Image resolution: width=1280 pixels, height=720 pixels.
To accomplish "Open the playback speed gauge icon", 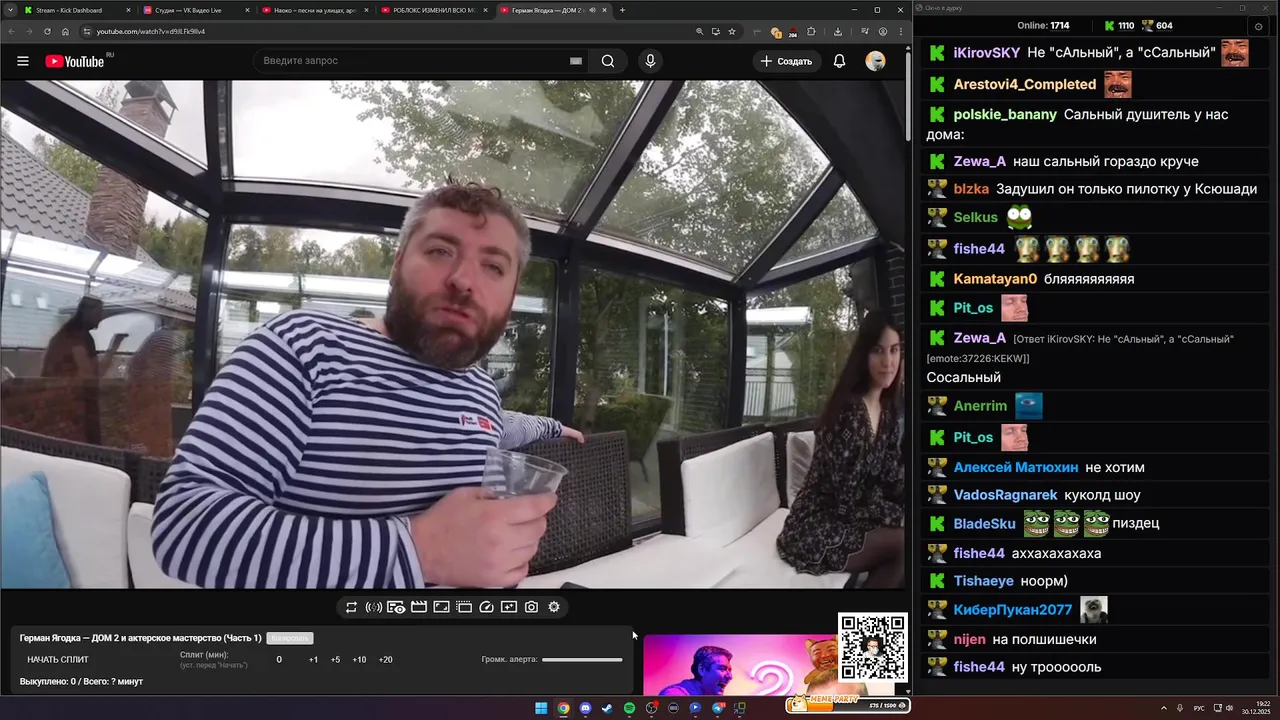I will tap(486, 607).
